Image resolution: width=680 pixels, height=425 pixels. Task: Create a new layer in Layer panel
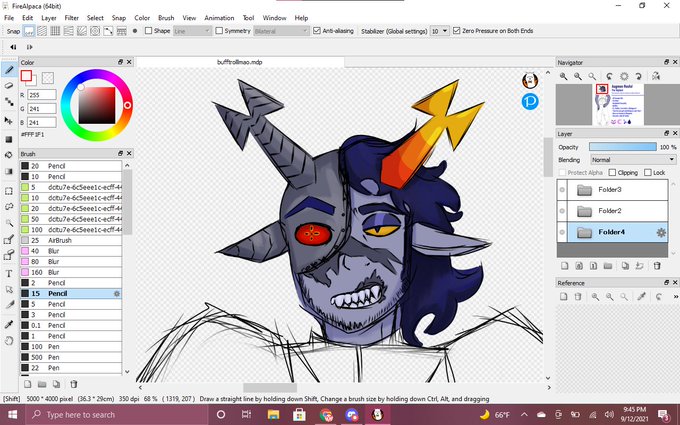pyautogui.click(x=565, y=266)
